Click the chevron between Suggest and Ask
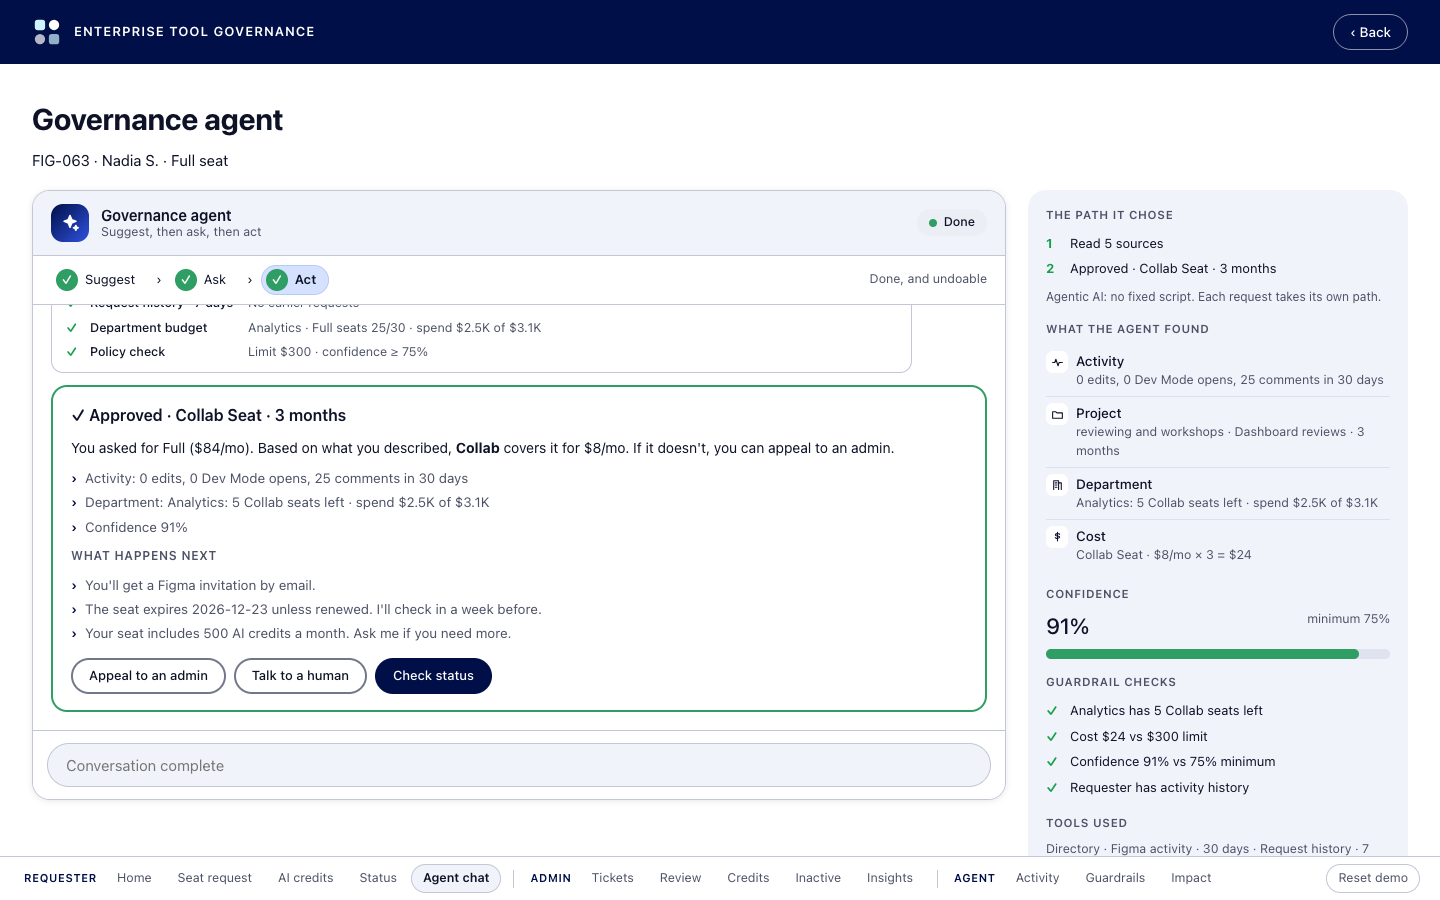 [158, 280]
